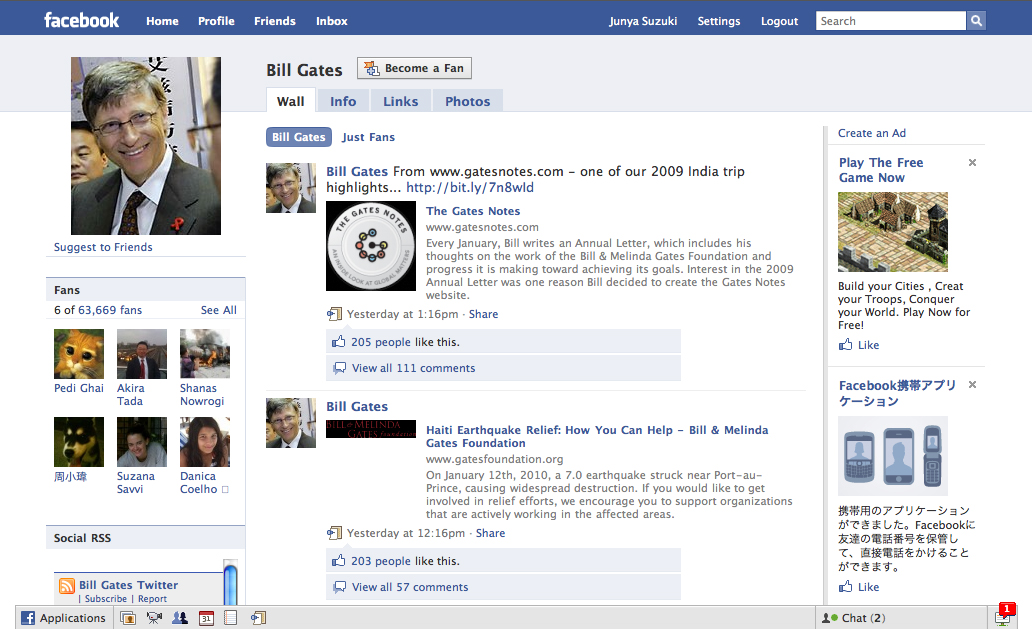
Task: Click Bill Gates large profile photo
Action: point(145,145)
